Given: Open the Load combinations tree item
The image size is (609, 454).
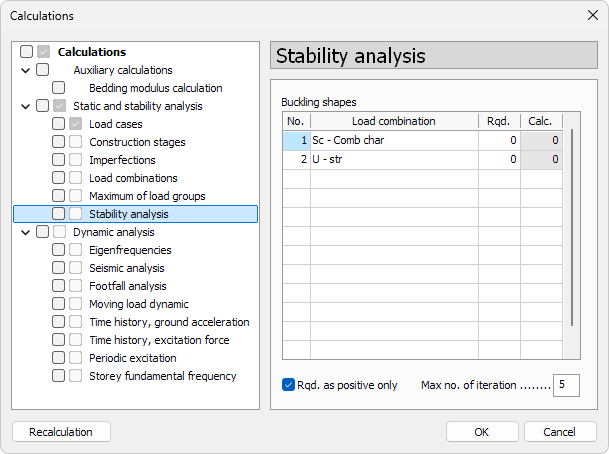Looking at the screenshot, I should coord(133,178).
